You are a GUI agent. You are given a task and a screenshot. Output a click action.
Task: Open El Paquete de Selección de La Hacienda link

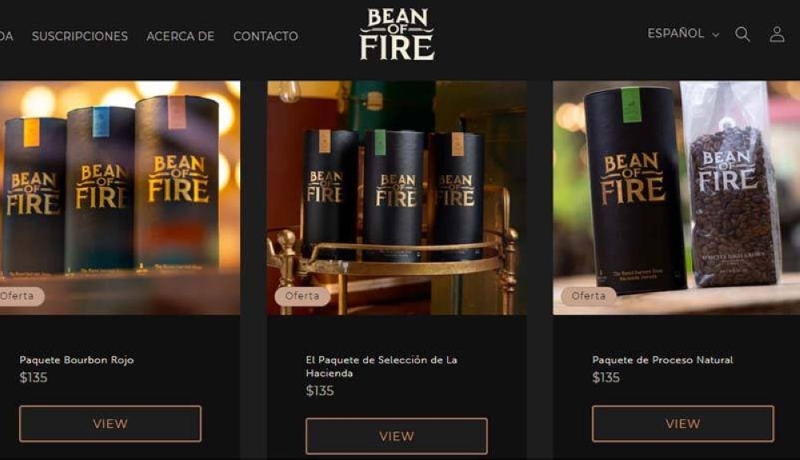[x=382, y=367]
